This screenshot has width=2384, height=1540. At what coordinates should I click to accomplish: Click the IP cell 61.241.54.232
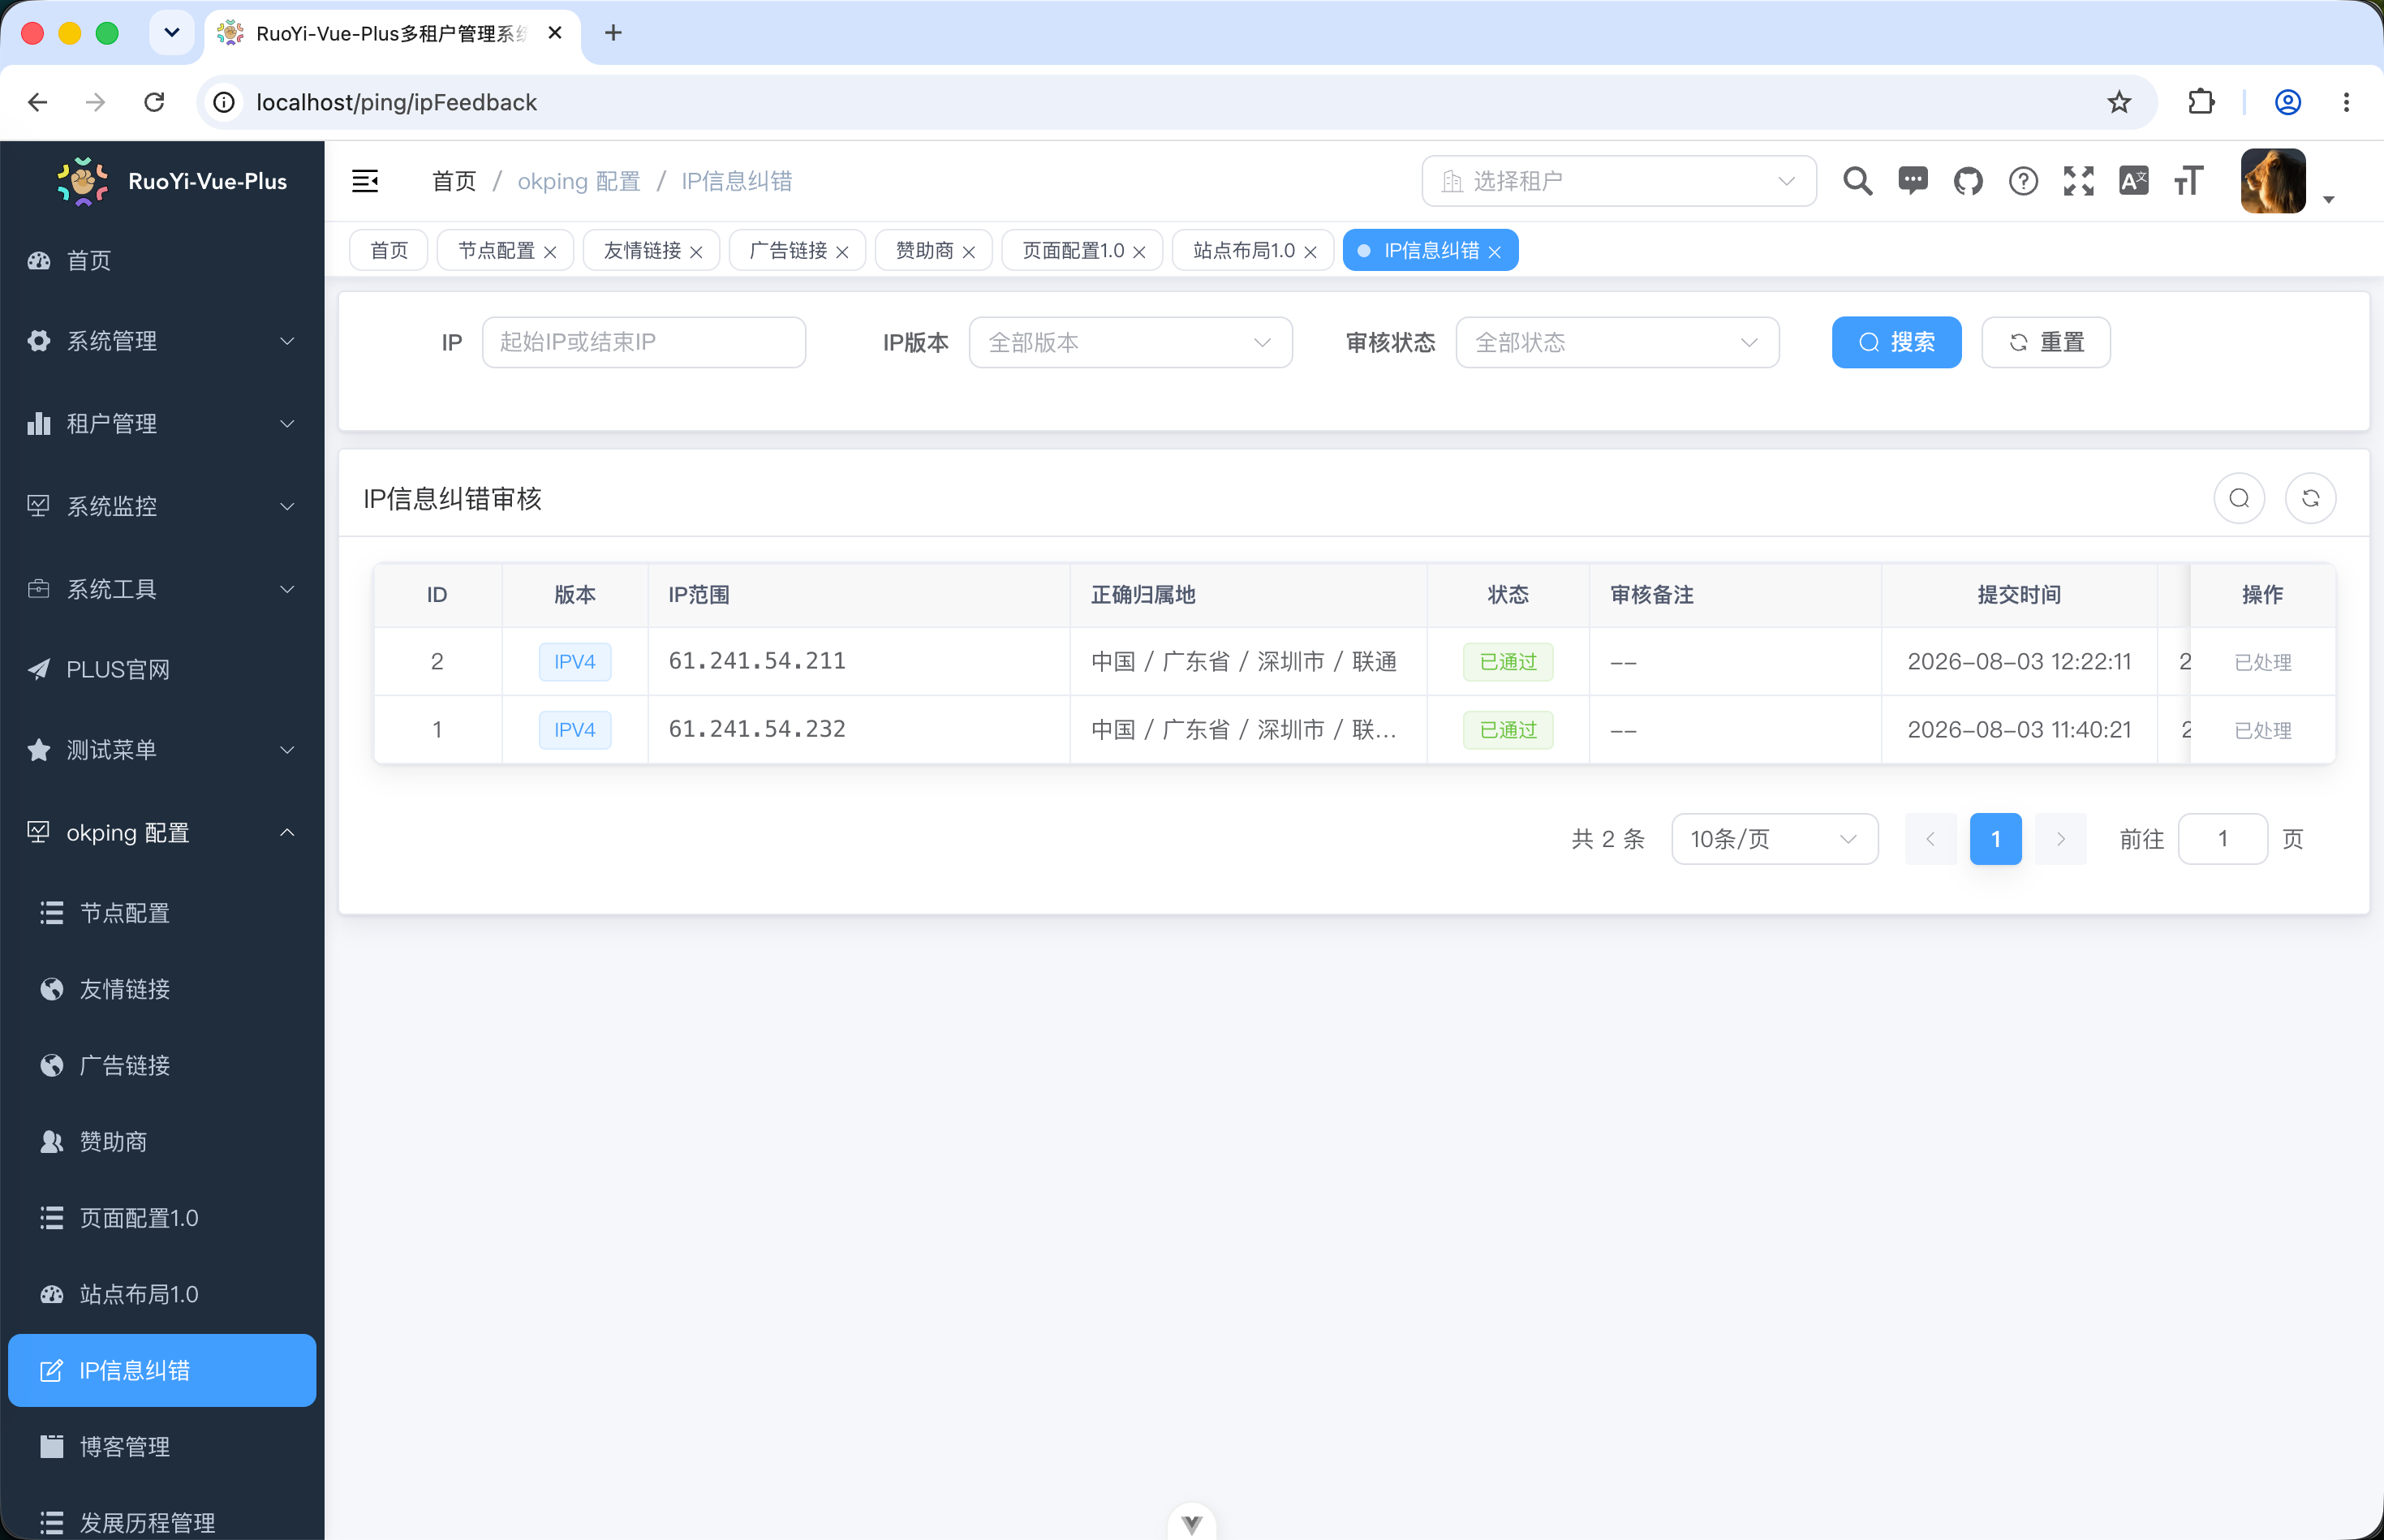(x=757, y=729)
